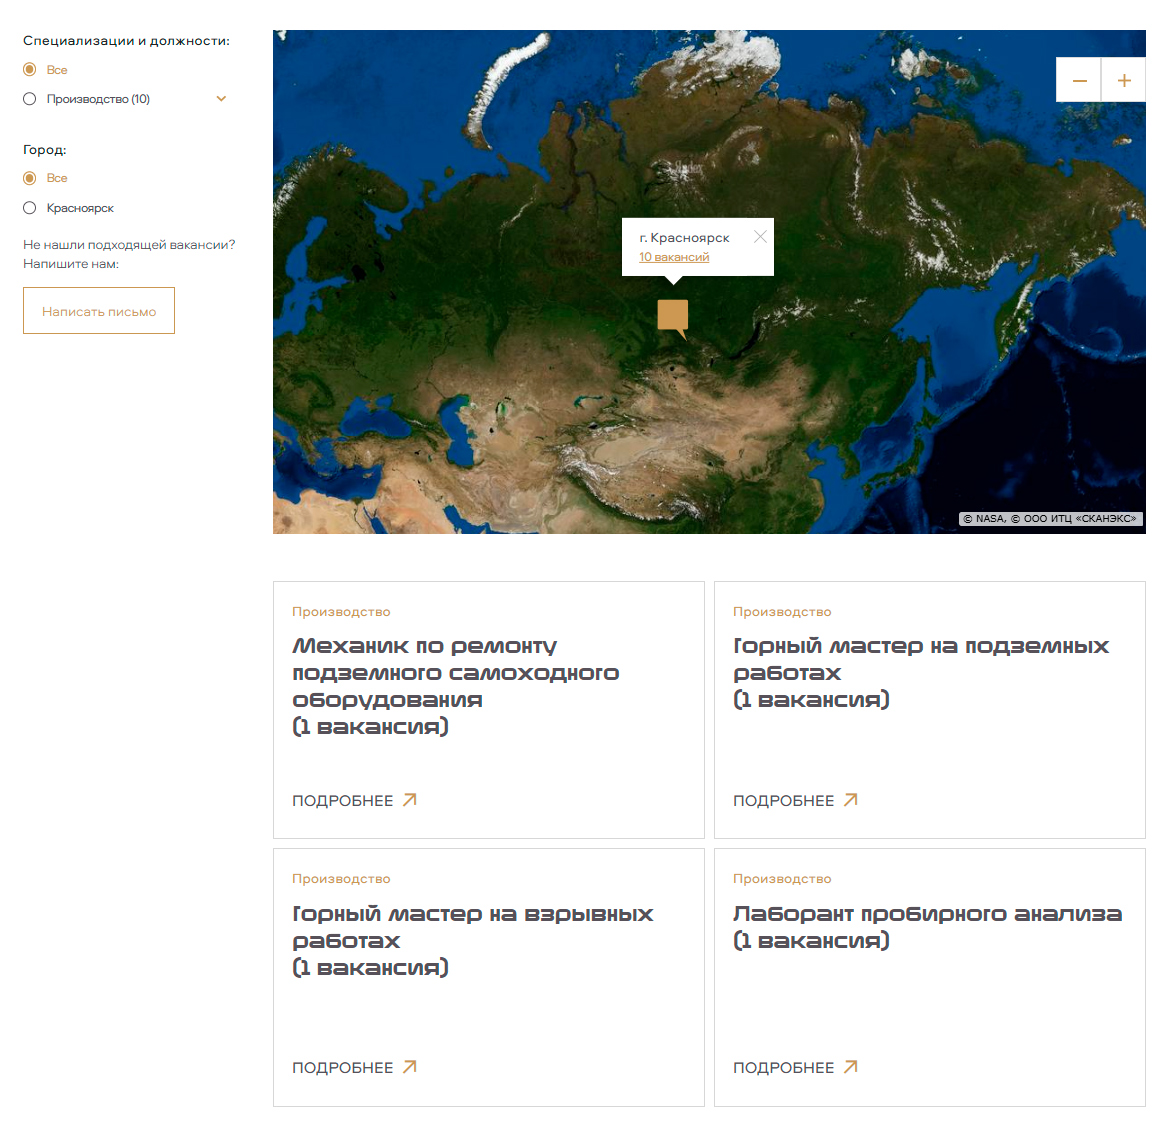The image size is (1170, 1140).
Task: Click arrow icon on Механик по ремонту card
Action: (409, 800)
